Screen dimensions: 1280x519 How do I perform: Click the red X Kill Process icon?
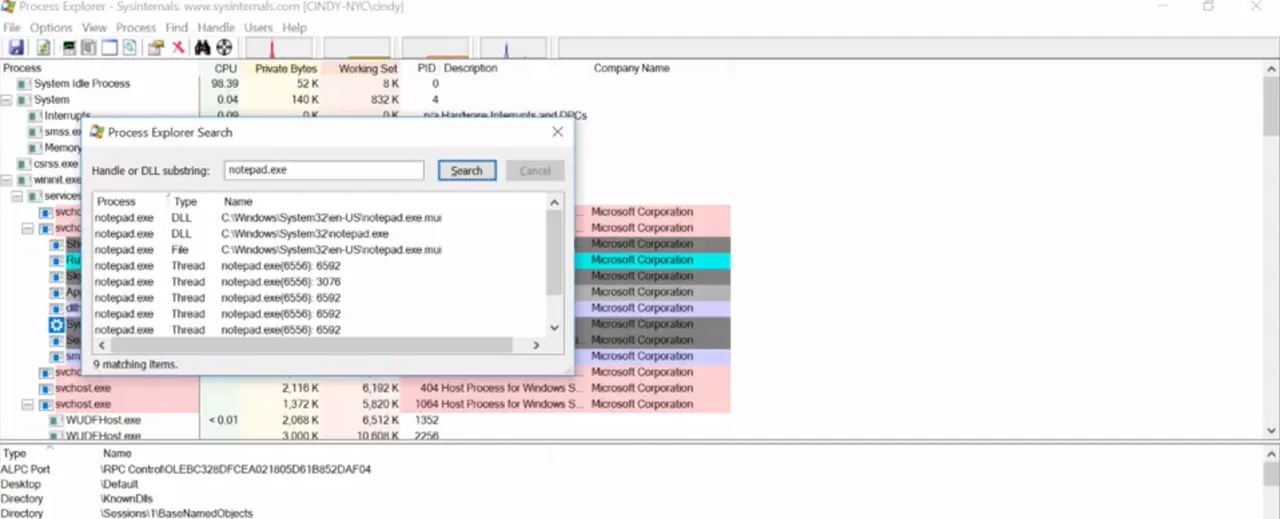[178, 47]
